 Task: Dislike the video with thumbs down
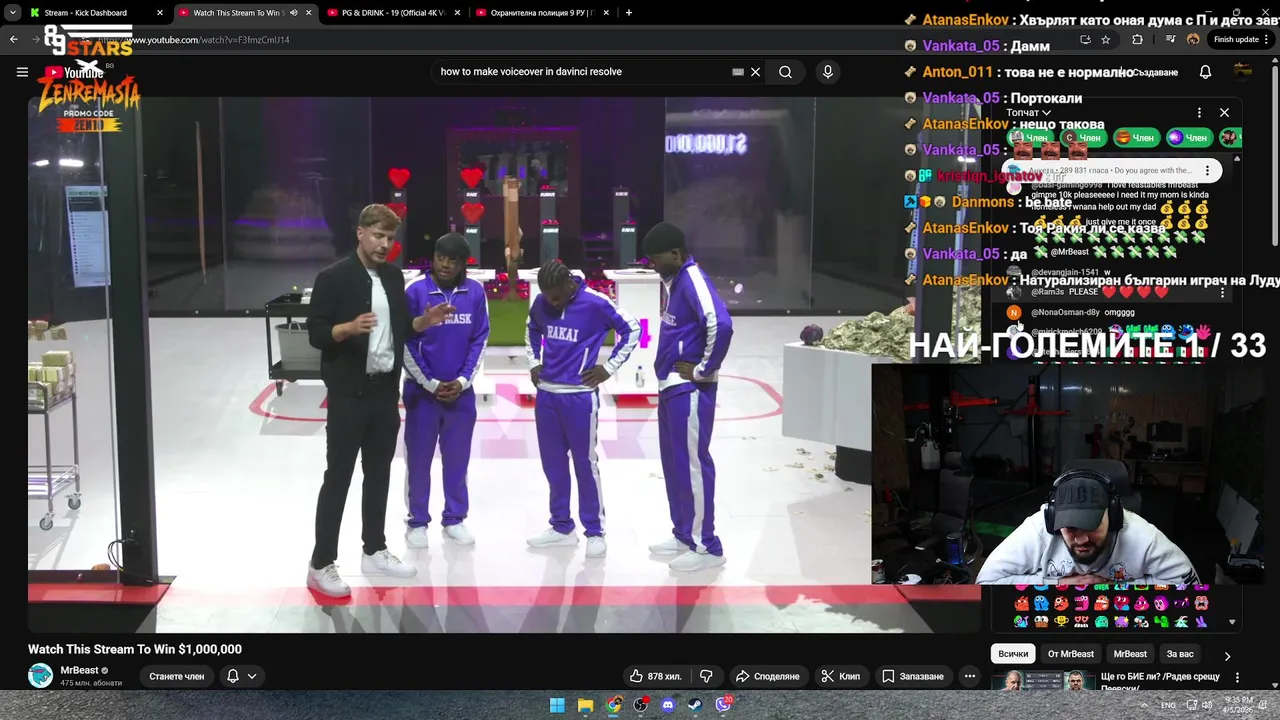coord(706,676)
